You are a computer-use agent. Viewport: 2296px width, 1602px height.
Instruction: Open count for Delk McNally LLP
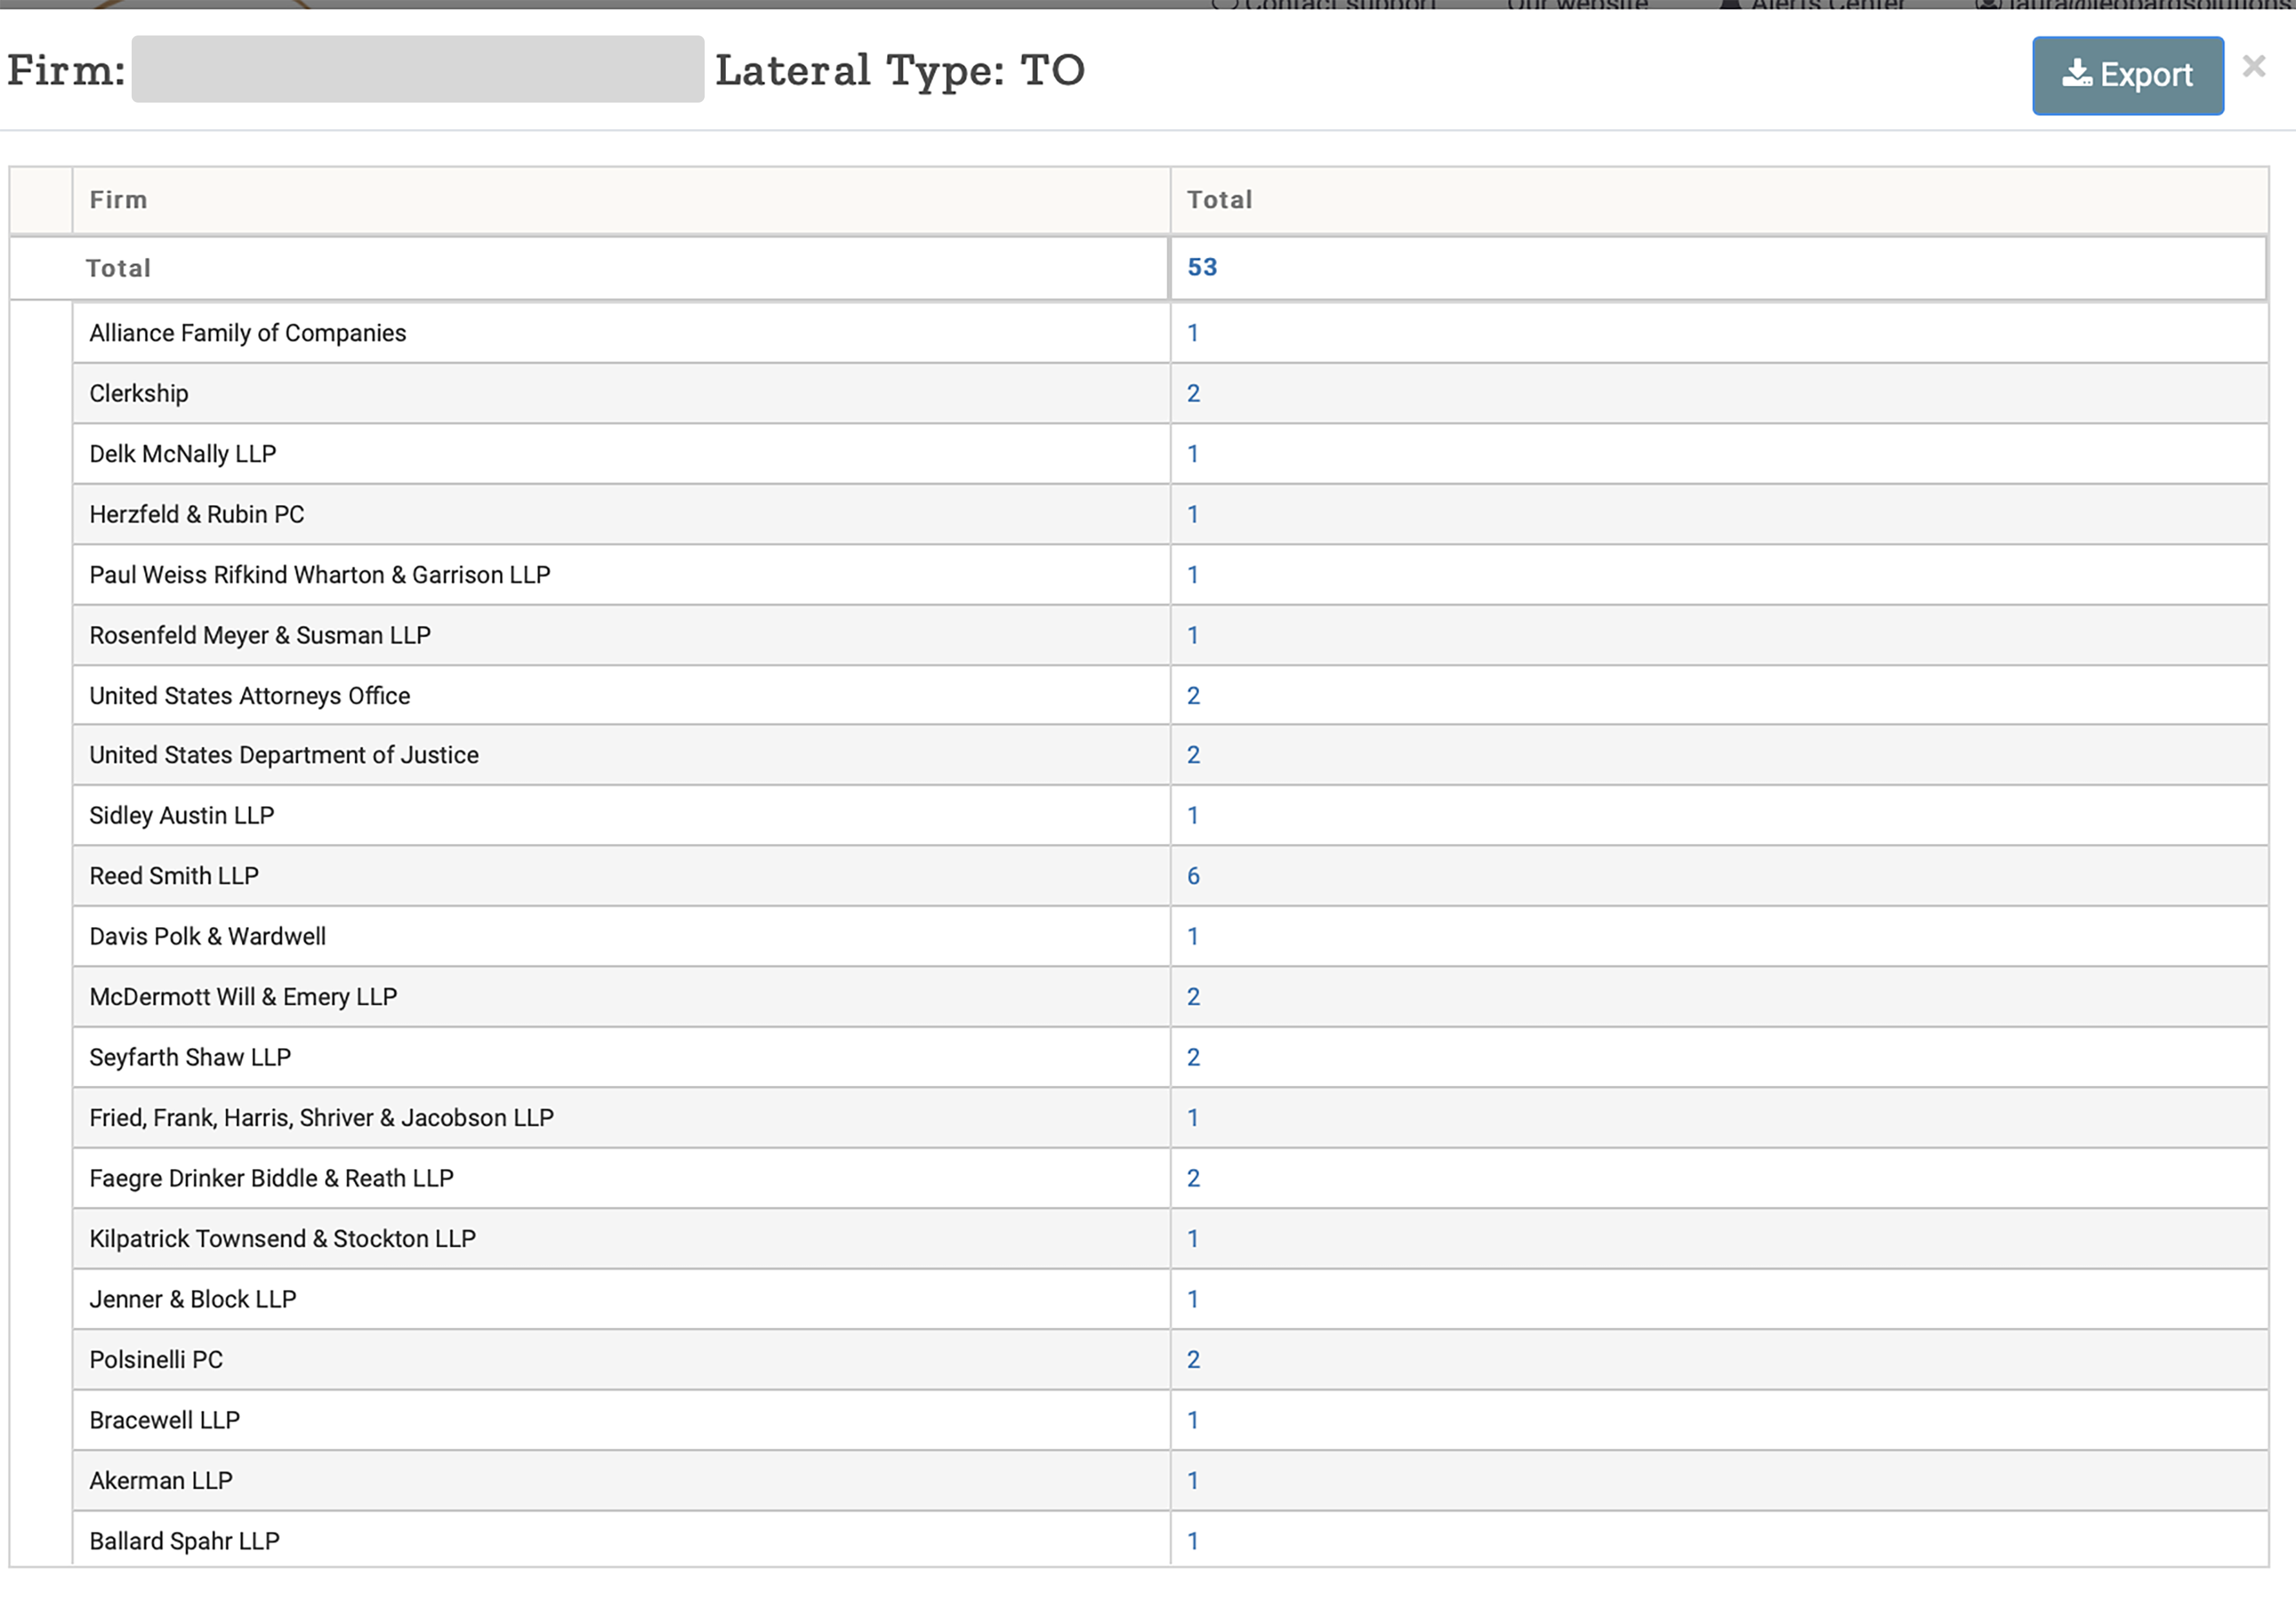point(1193,454)
